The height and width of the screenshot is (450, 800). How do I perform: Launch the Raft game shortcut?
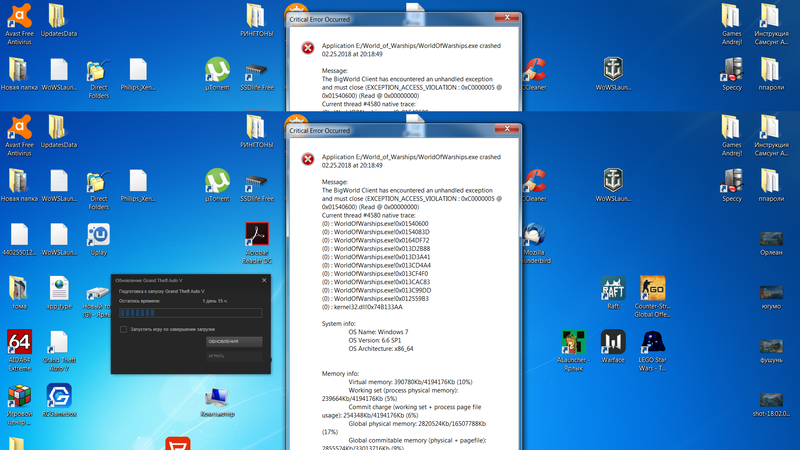click(x=613, y=289)
